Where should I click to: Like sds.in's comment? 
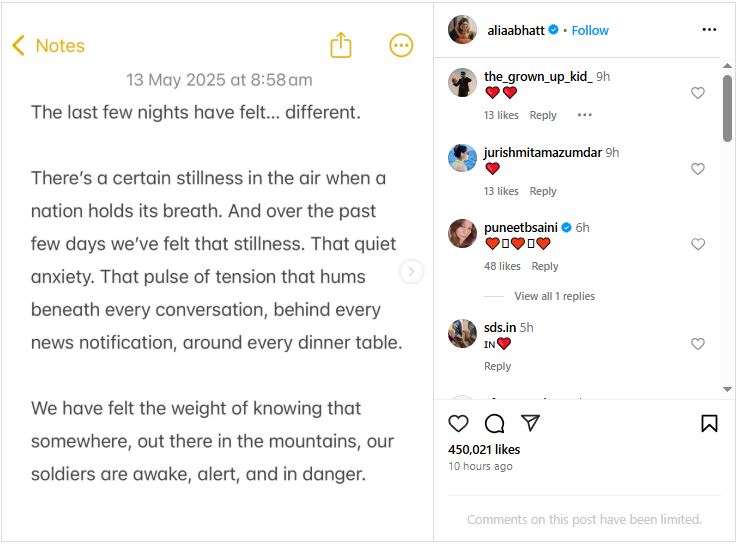click(698, 344)
